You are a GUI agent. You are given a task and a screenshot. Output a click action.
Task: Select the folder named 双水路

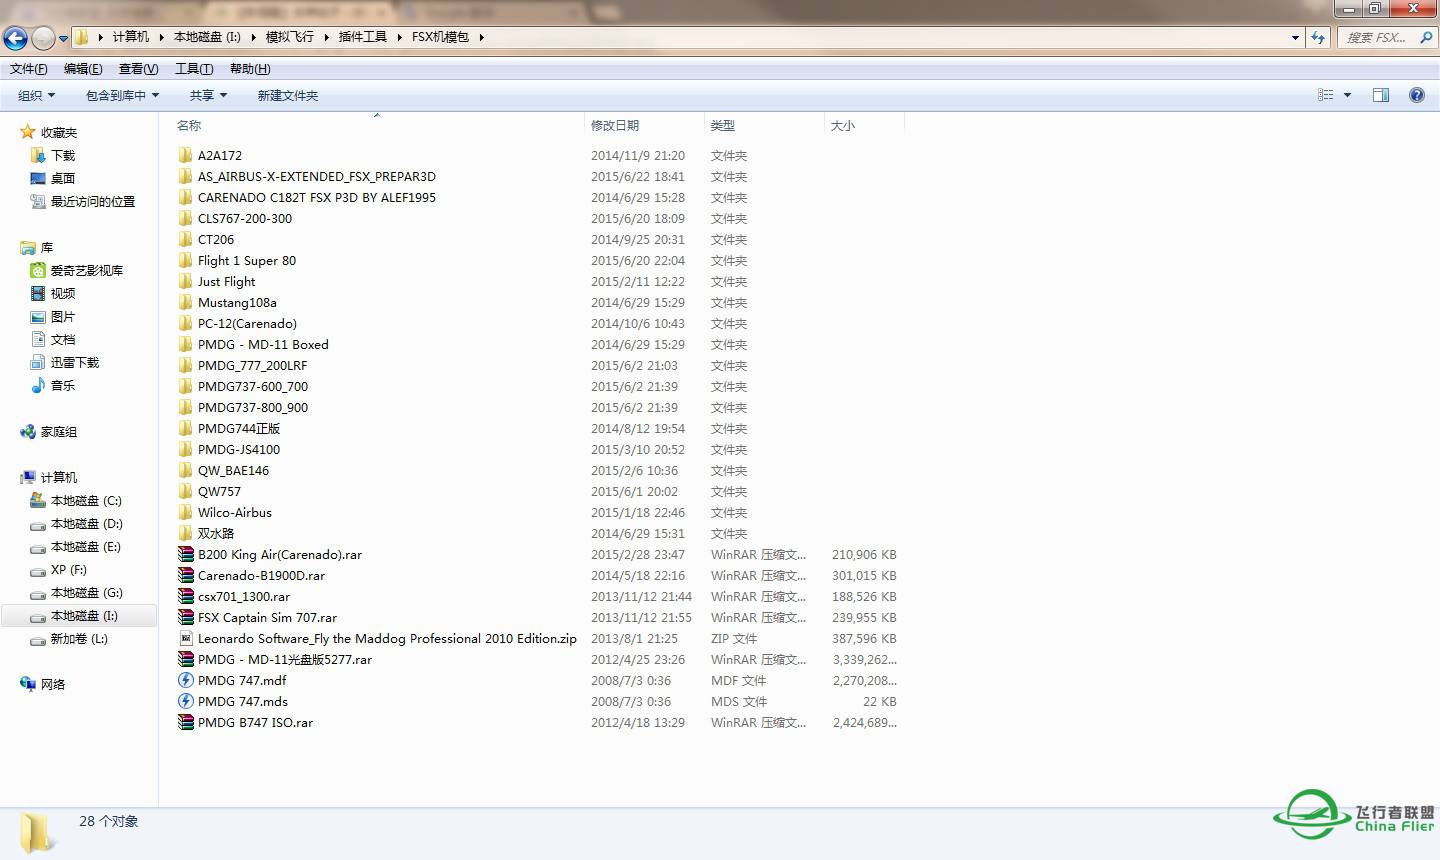pos(216,534)
